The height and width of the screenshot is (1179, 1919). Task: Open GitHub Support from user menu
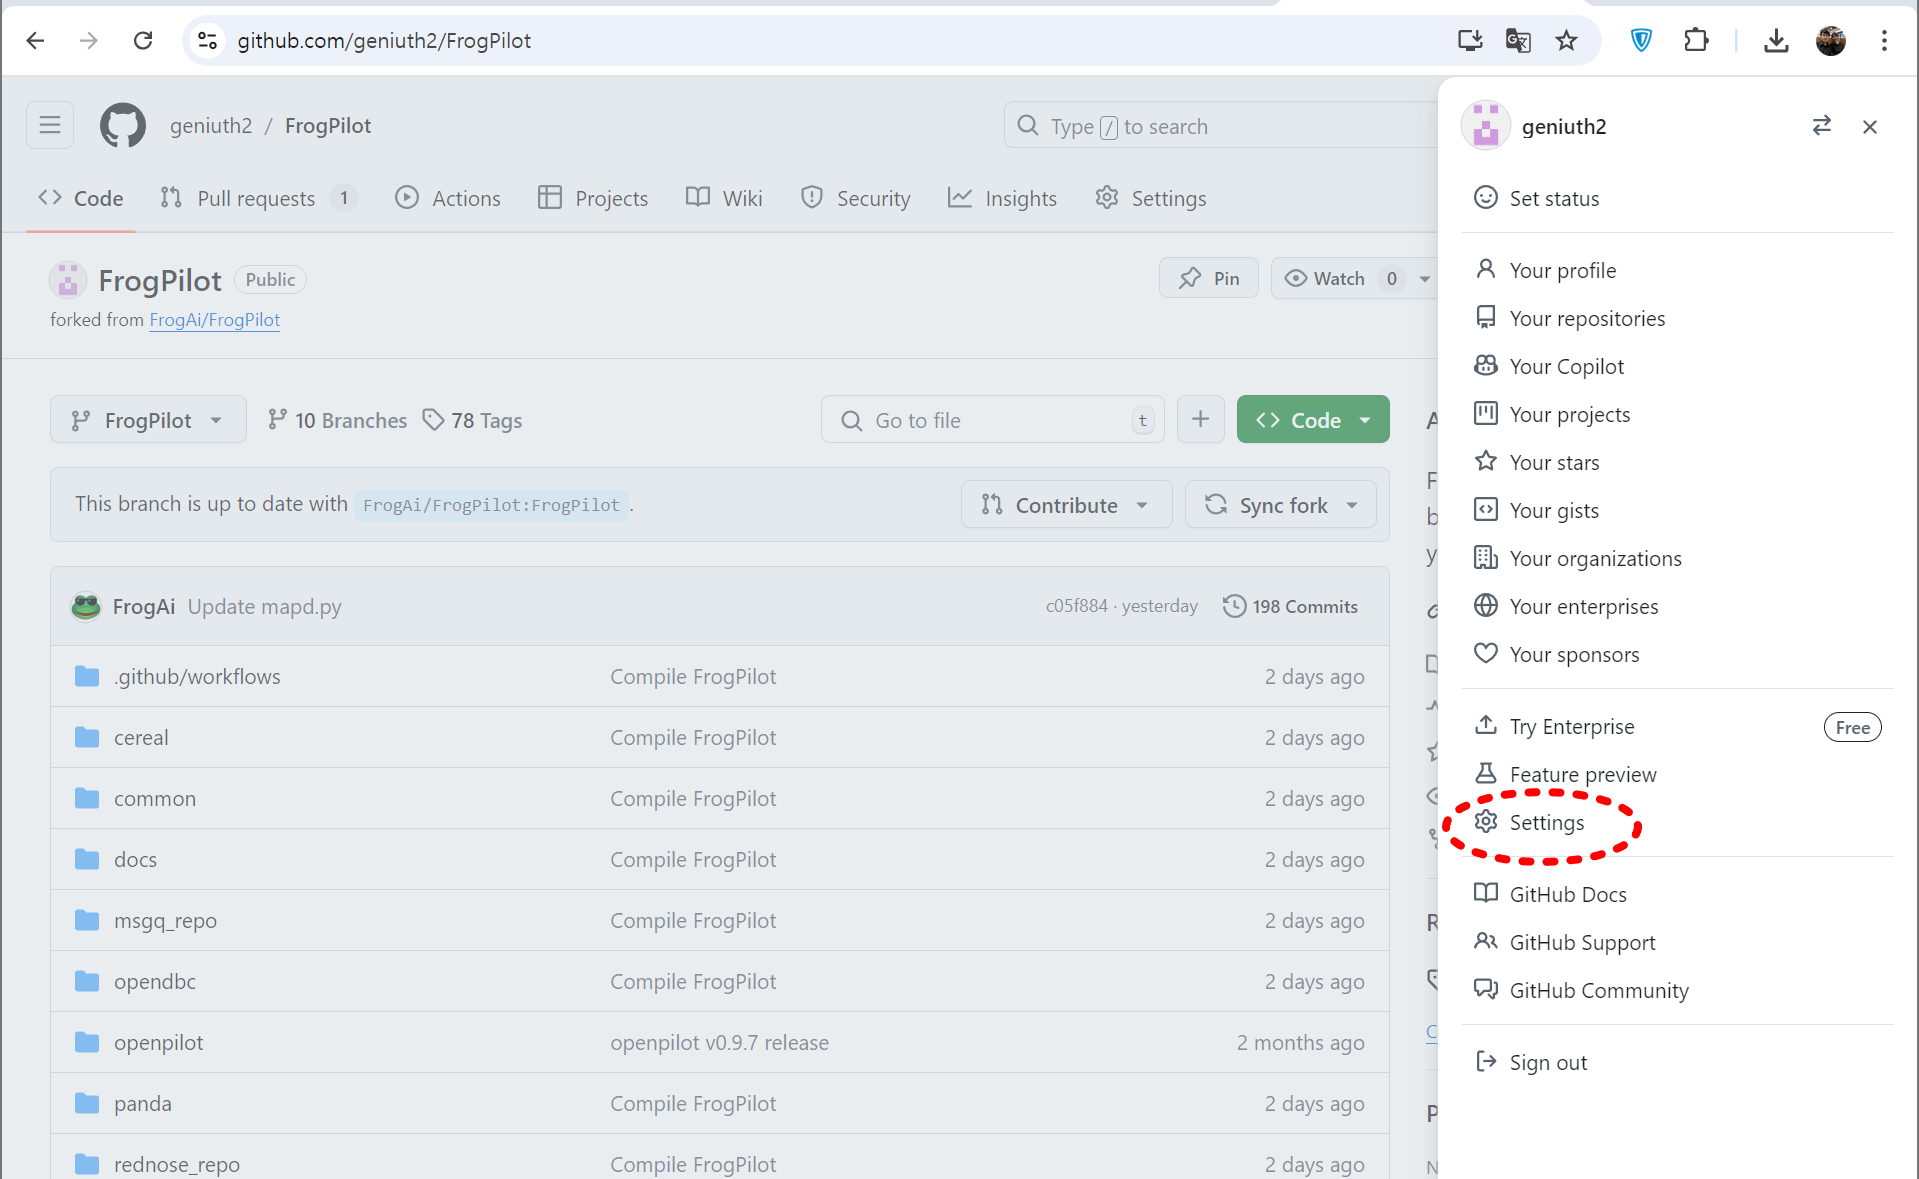pos(1677,942)
